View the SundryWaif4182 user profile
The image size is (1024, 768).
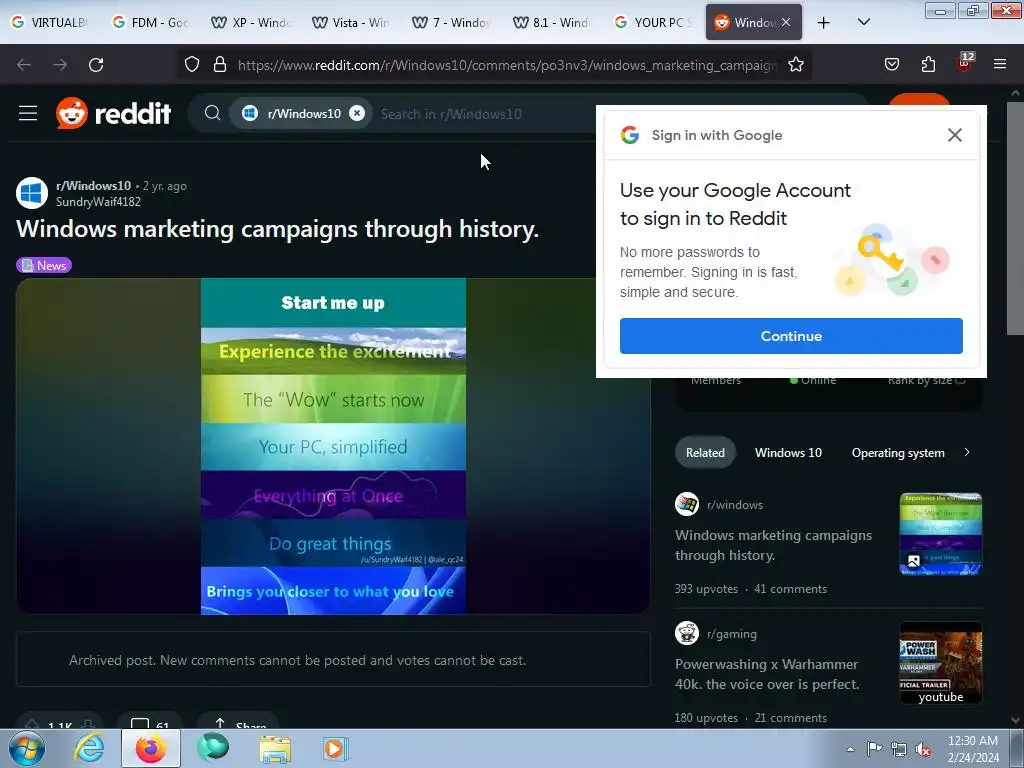coord(98,202)
